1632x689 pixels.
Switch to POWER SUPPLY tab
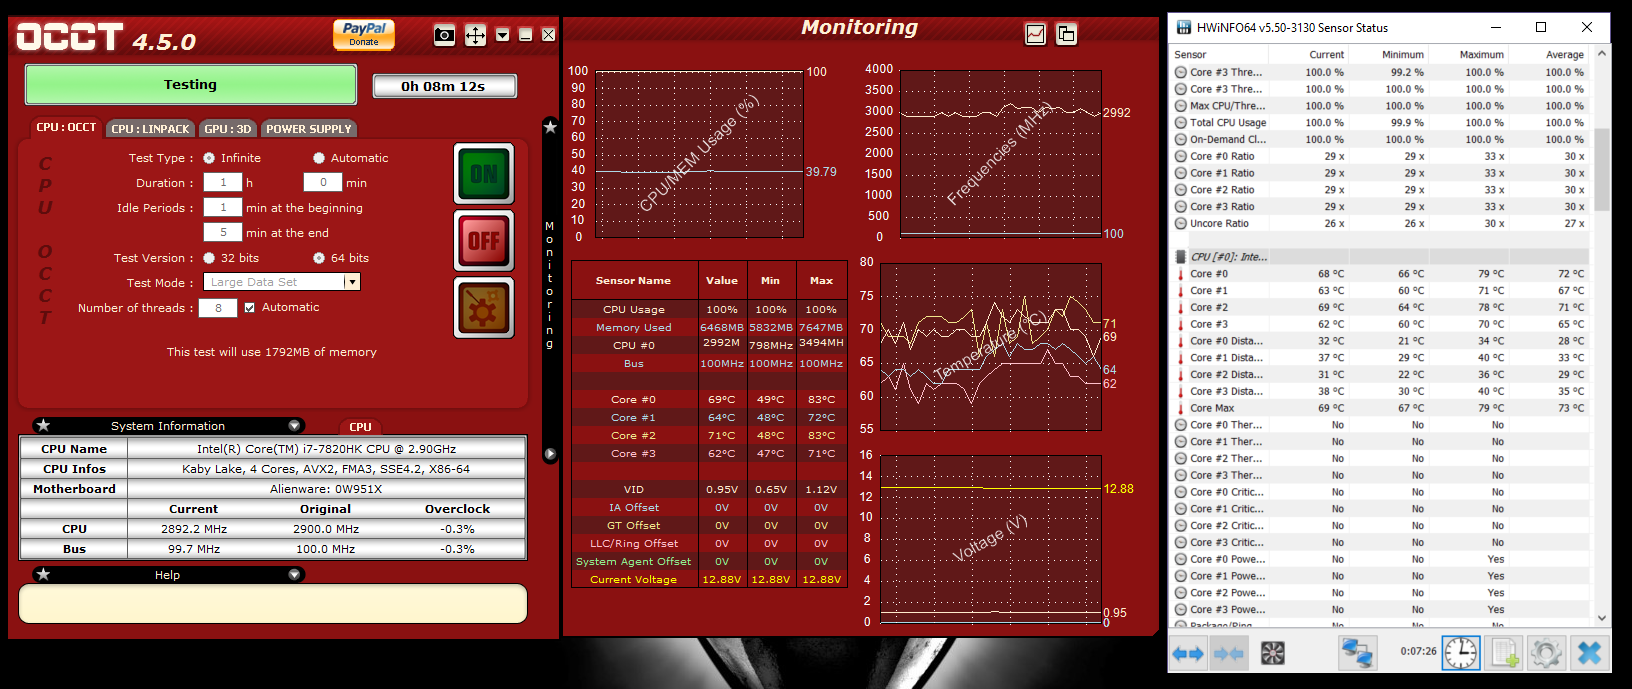[x=308, y=129]
